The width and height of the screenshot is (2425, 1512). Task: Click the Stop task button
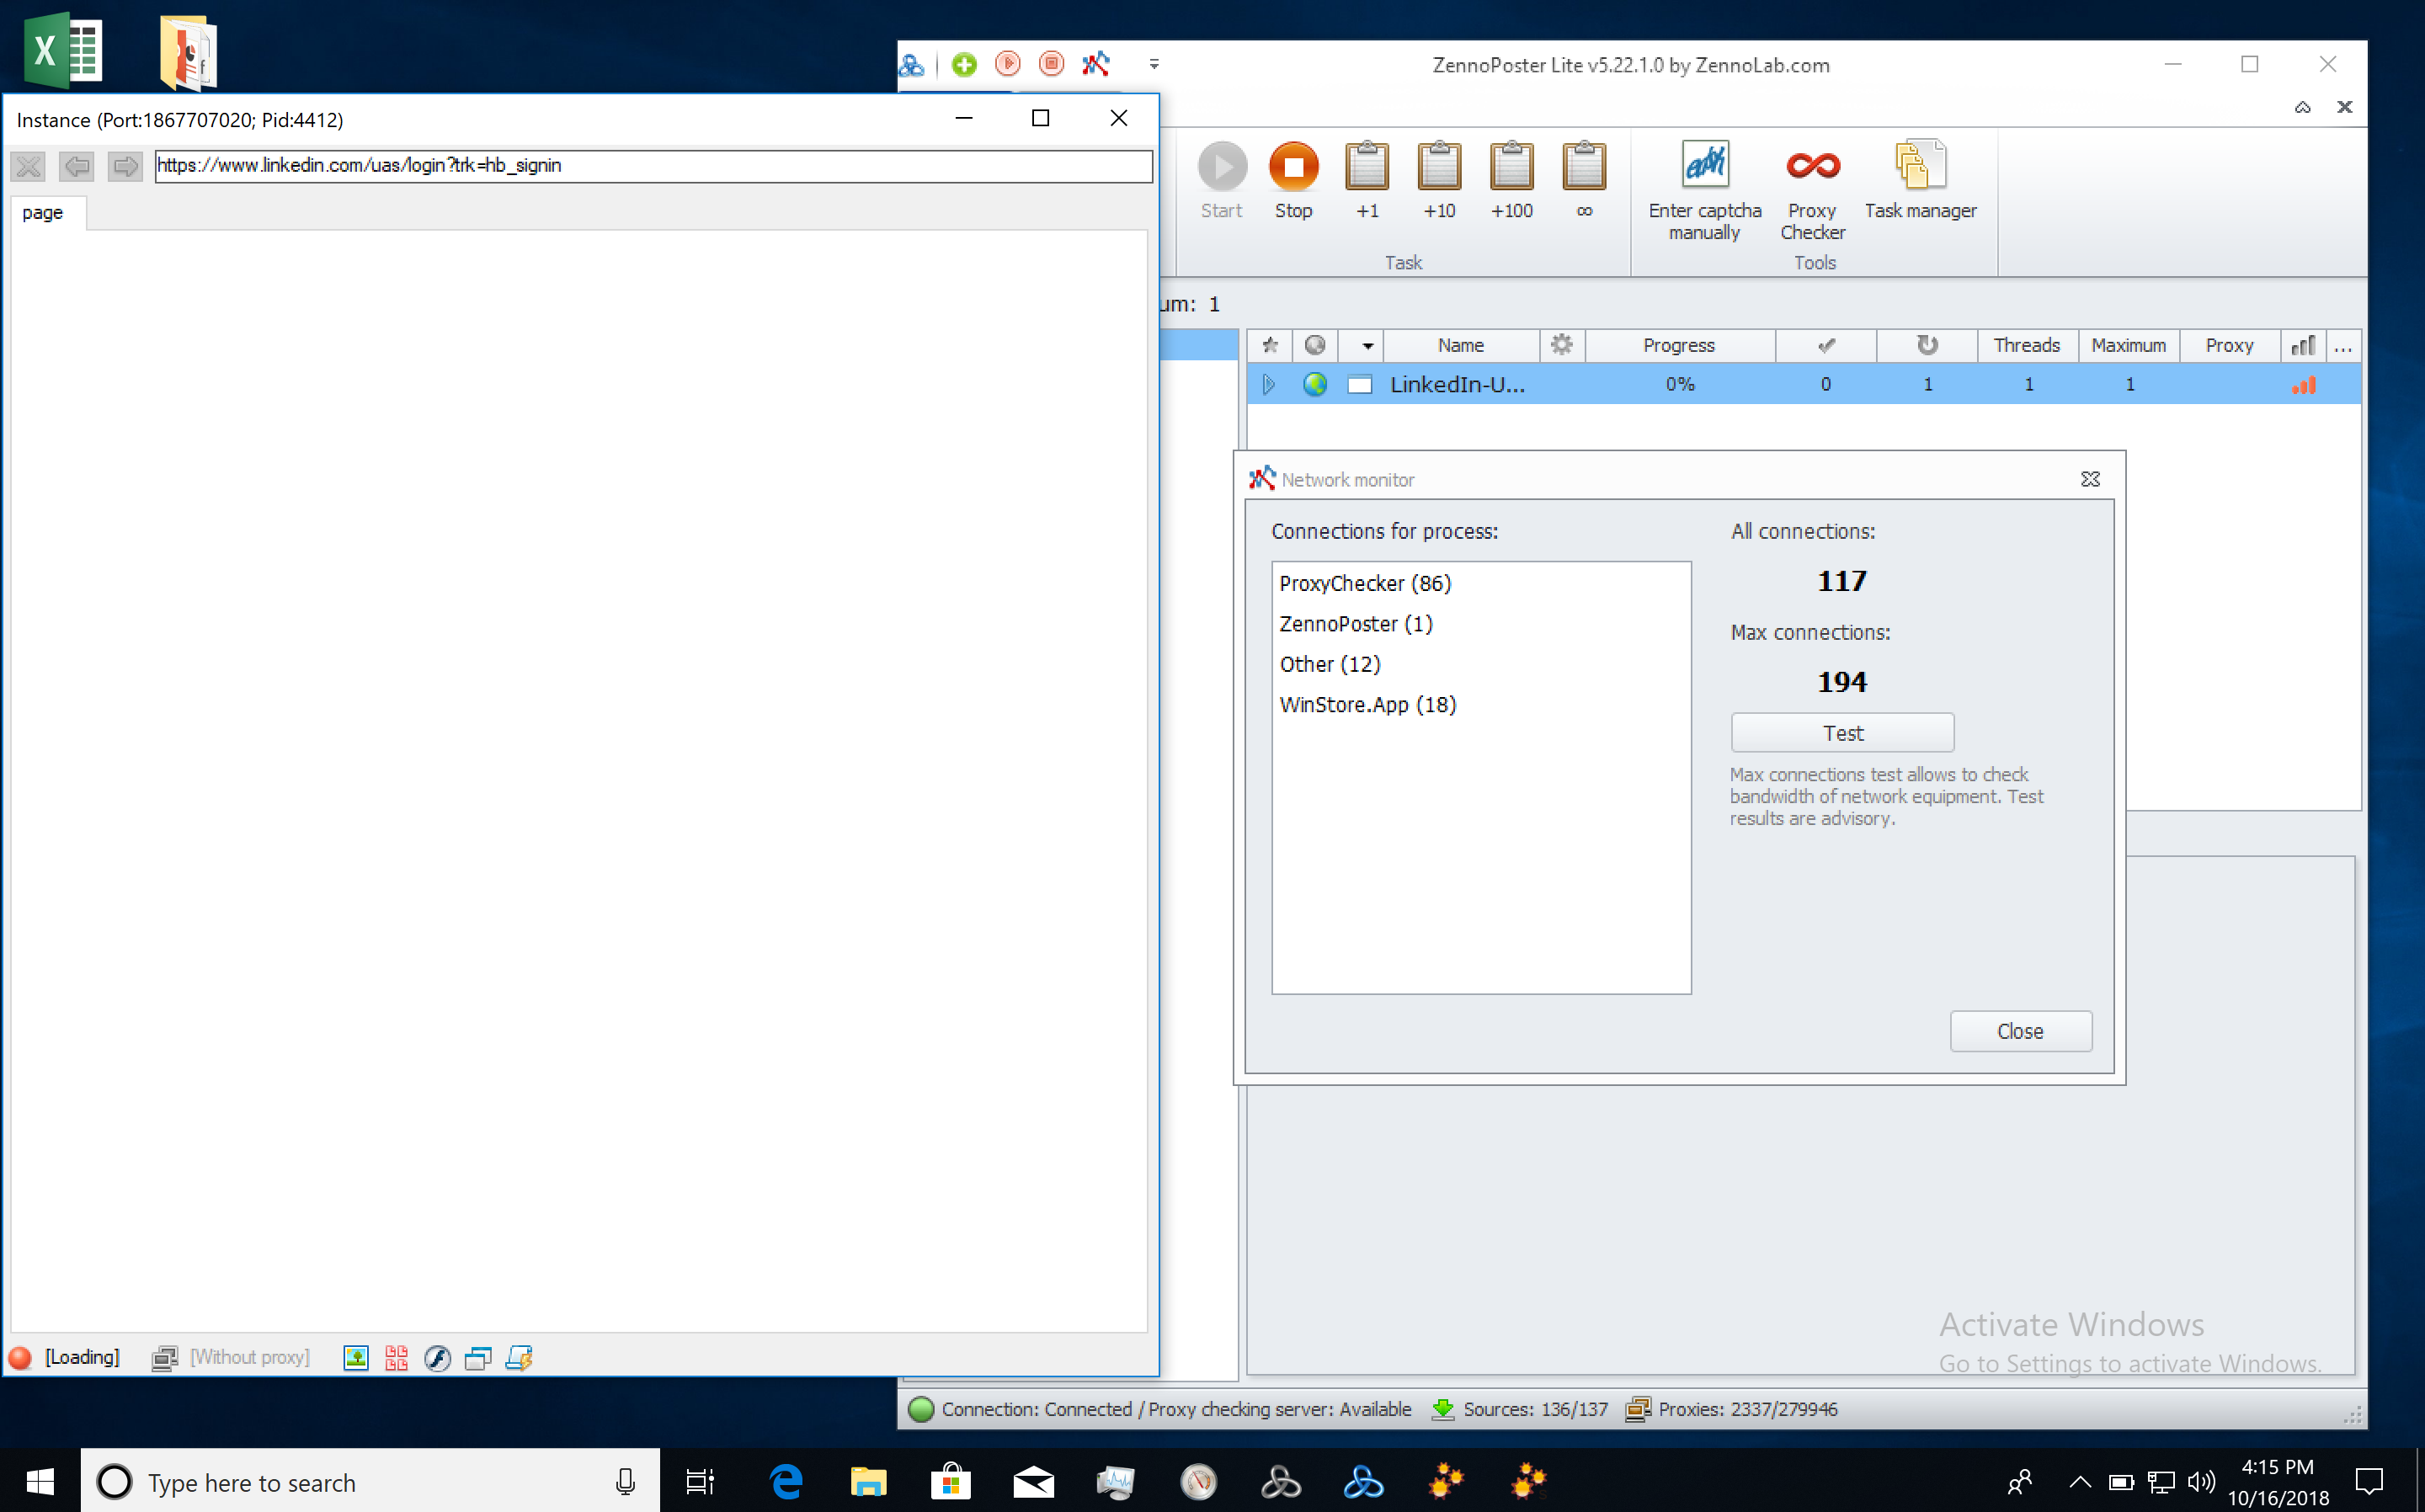pyautogui.click(x=1293, y=180)
